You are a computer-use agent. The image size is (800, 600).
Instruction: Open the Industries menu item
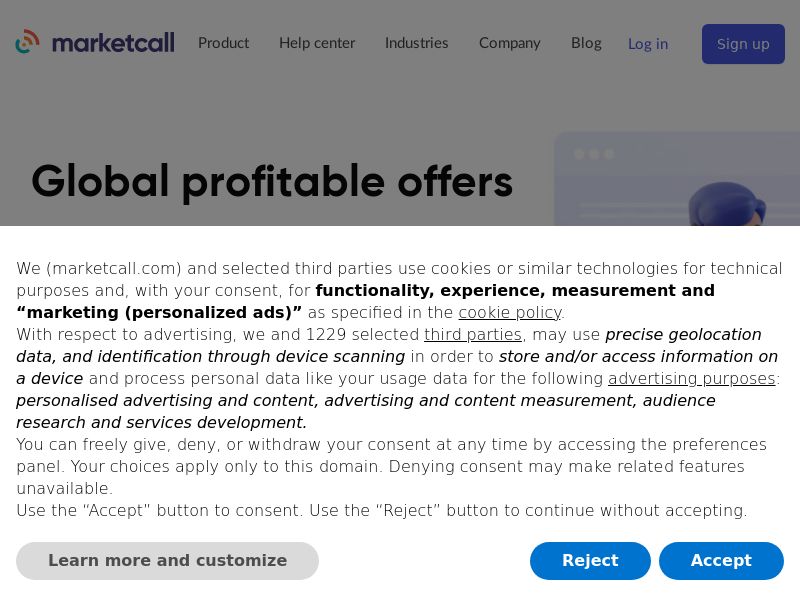[416, 43]
